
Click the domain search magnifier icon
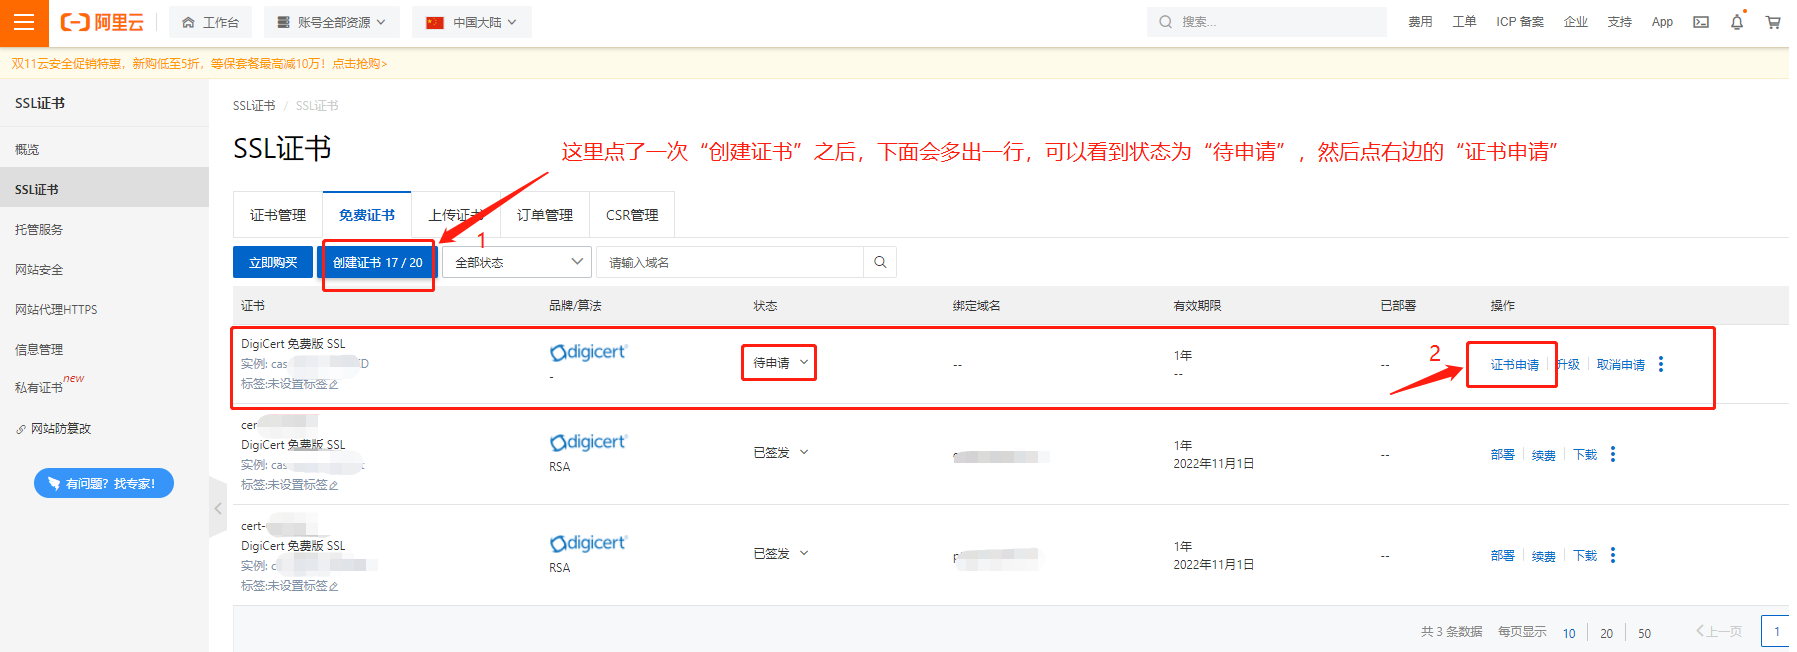pyautogui.click(x=880, y=262)
